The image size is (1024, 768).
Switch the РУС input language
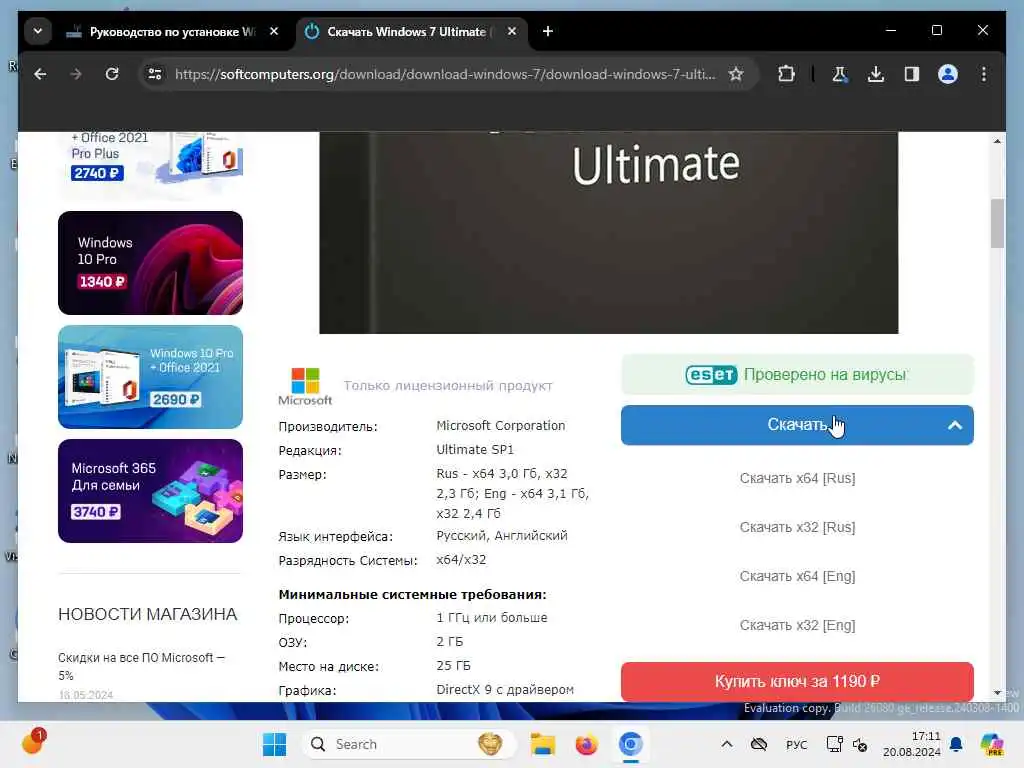(x=796, y=744)
